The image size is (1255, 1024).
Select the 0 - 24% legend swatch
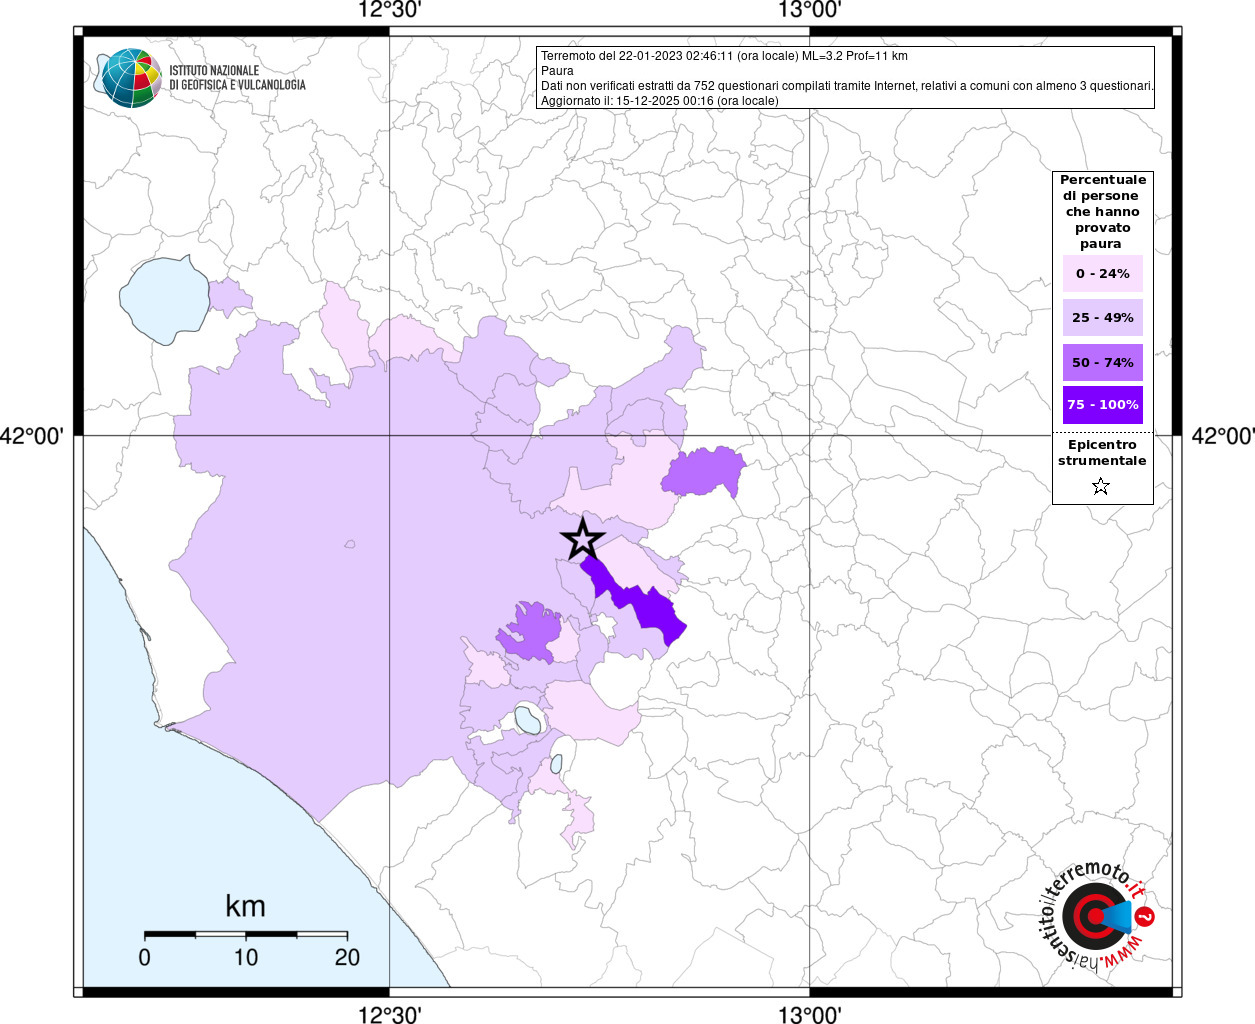click(x=1102, y=273)
